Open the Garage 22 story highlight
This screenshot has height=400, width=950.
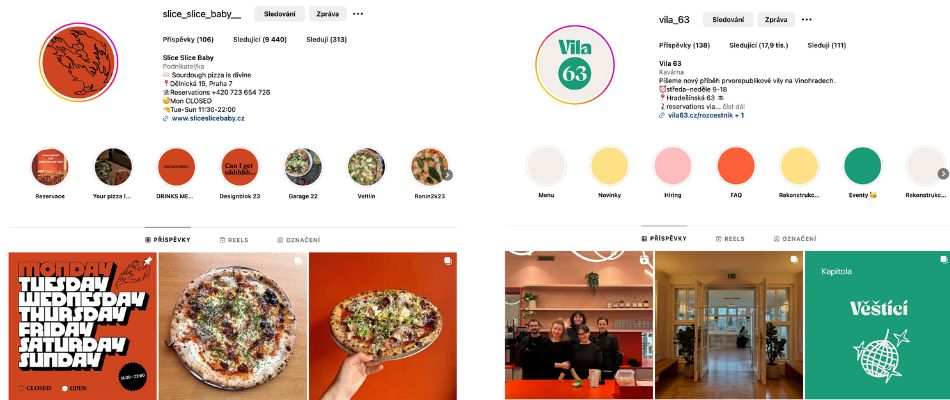(303, 167)
